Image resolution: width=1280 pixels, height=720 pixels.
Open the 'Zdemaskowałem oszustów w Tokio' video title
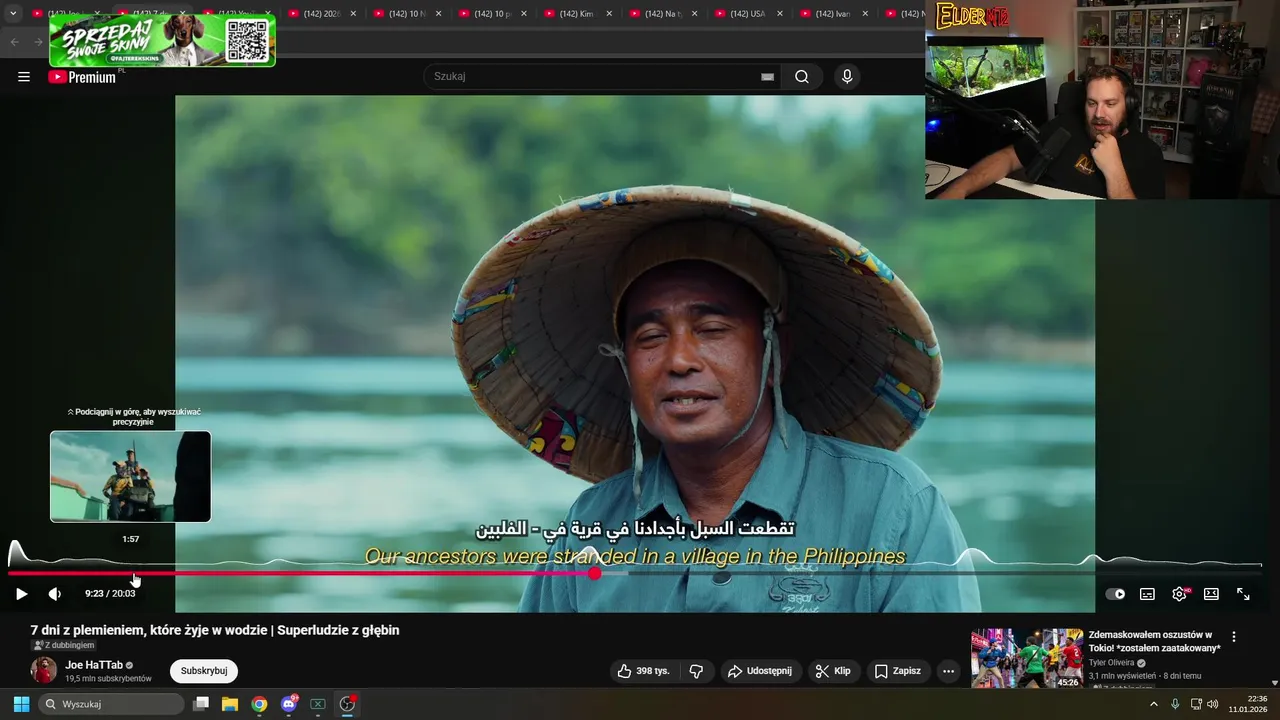click(x=1154, y=641)
